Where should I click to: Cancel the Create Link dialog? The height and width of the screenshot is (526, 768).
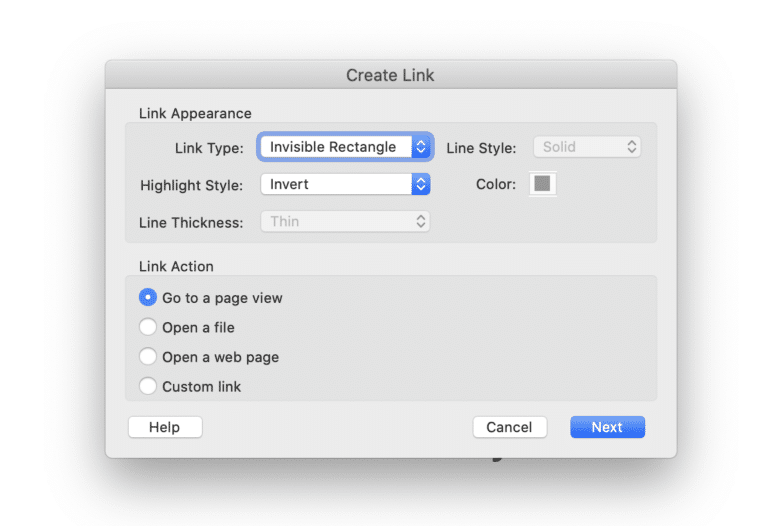coord(509,427)
